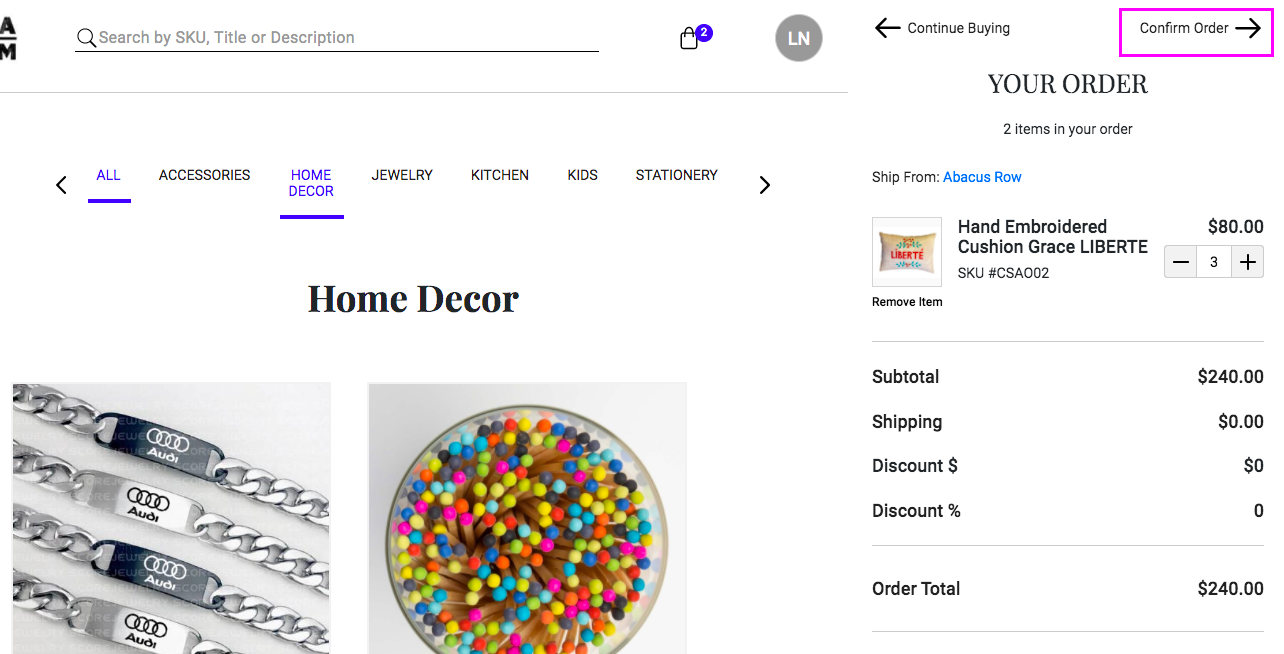Decrease cushion quantity with minus button

1181,262
